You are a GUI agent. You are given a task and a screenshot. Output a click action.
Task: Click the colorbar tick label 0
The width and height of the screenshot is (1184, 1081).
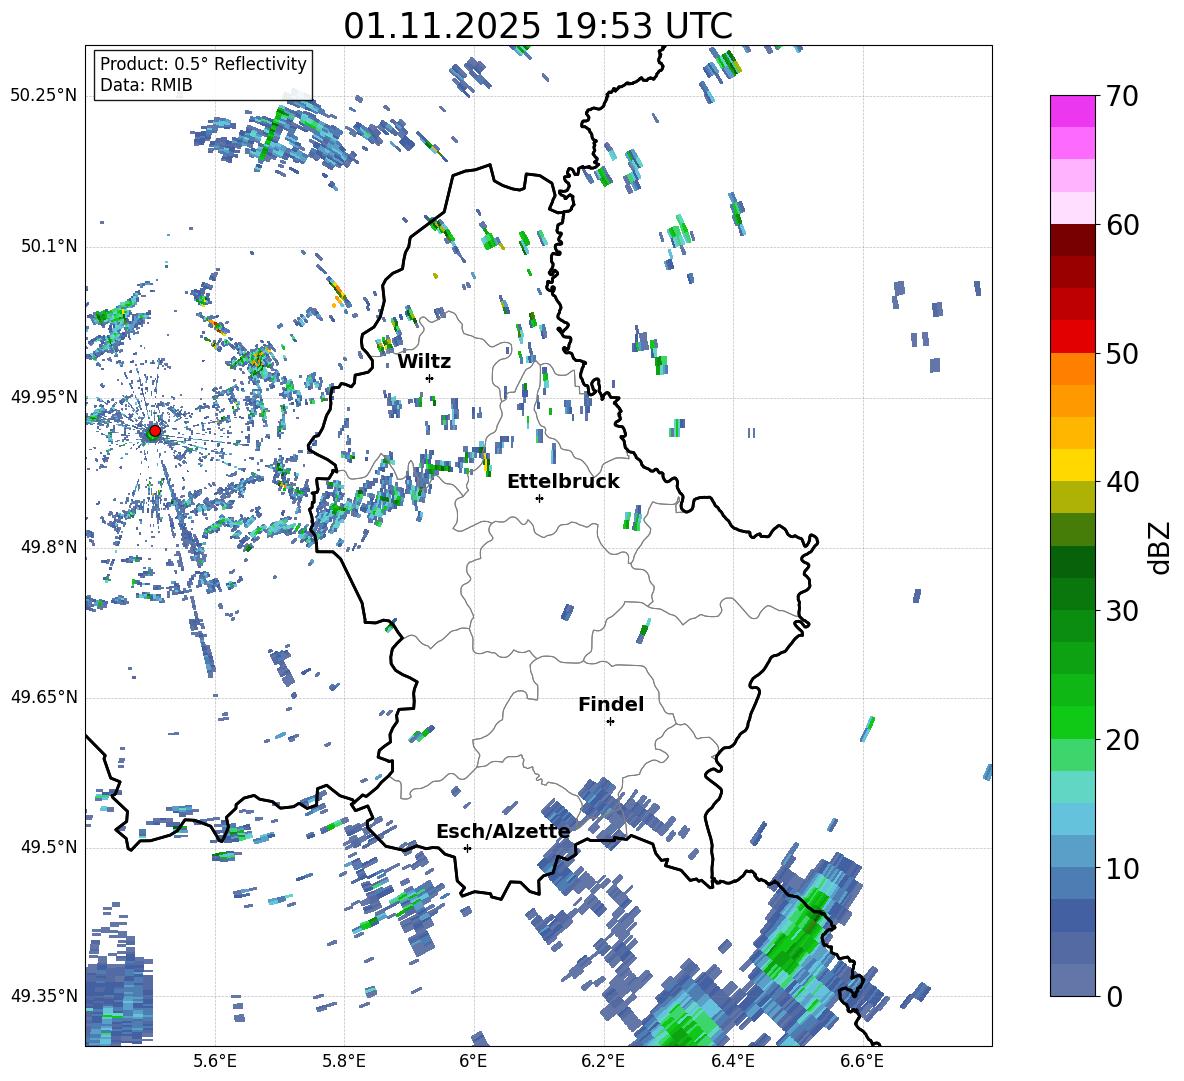point(1114,996)
